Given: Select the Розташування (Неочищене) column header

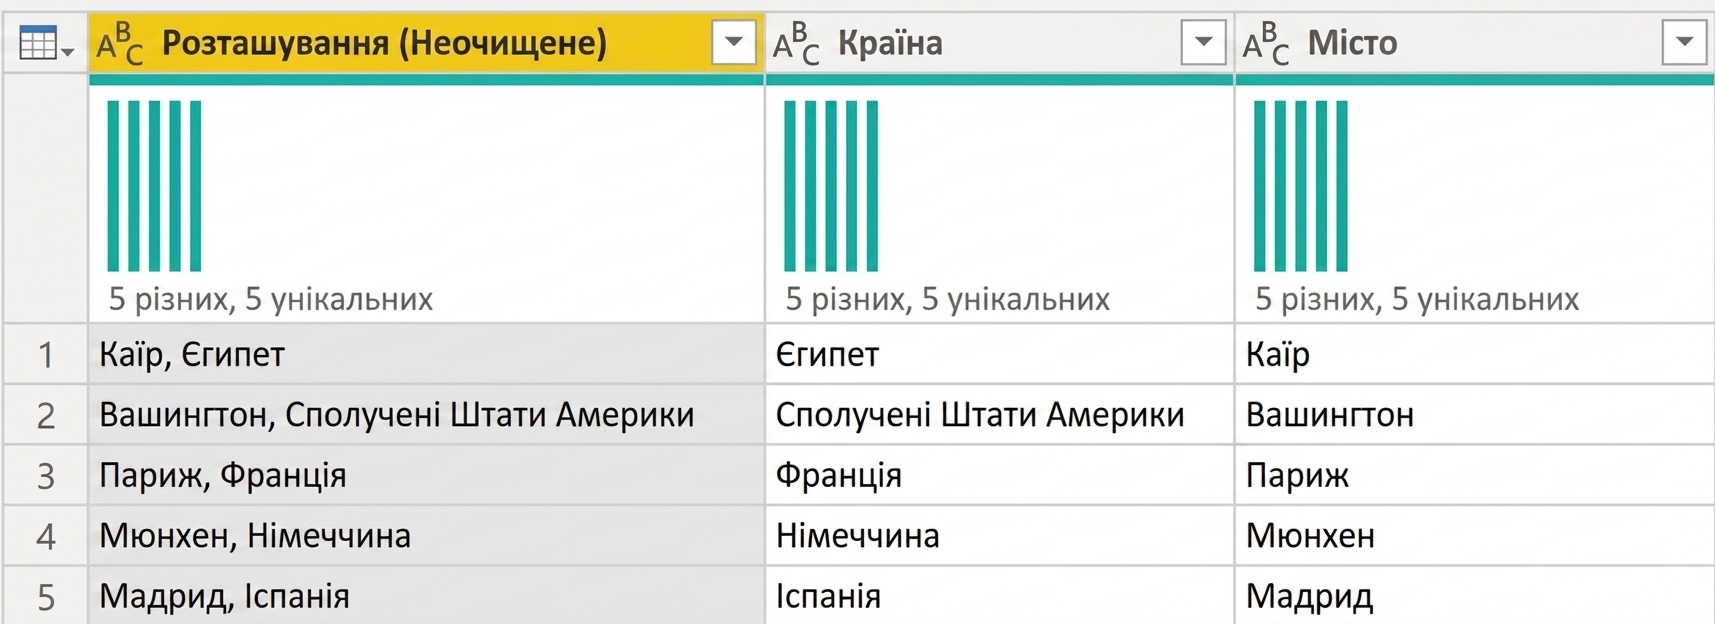Looking at the screenshot, I should tap(426, 43).
